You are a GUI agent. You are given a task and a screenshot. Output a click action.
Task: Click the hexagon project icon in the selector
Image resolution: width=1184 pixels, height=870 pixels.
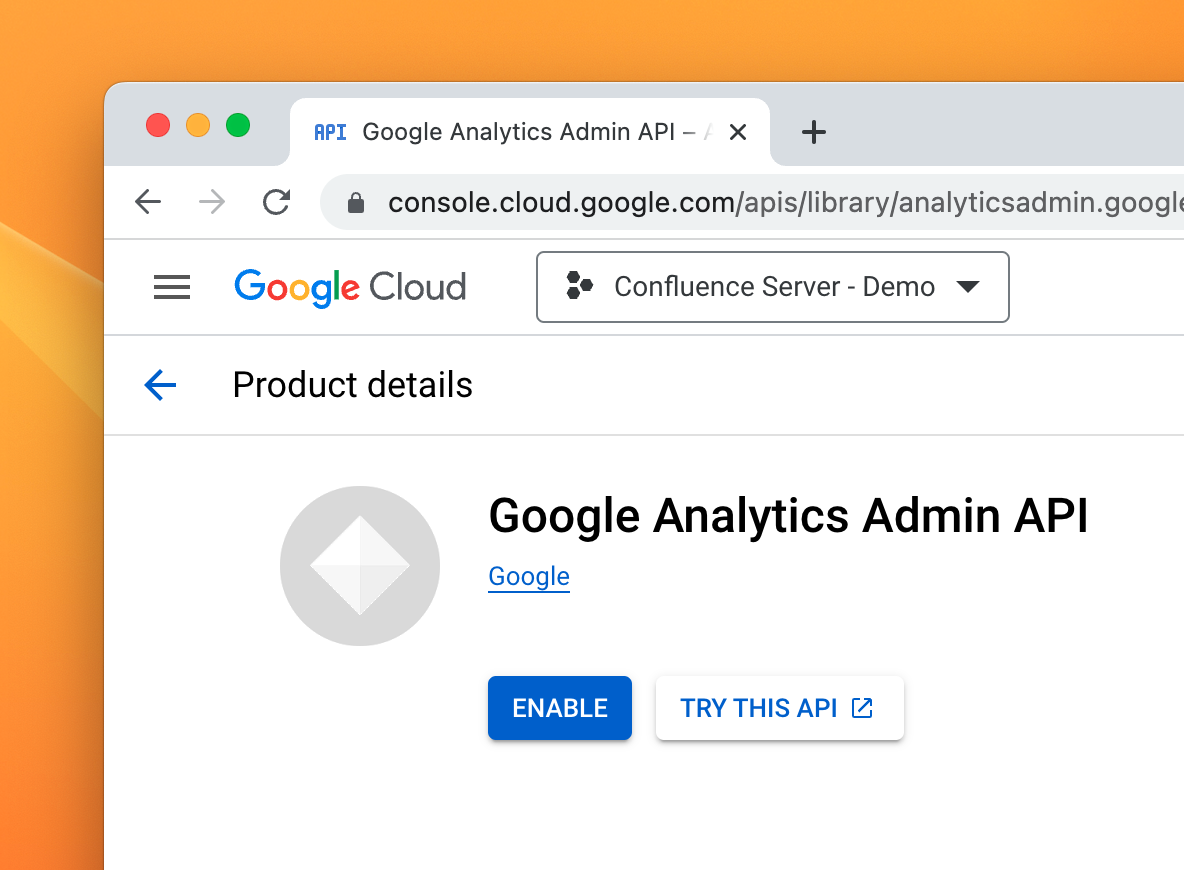[579, 287]
